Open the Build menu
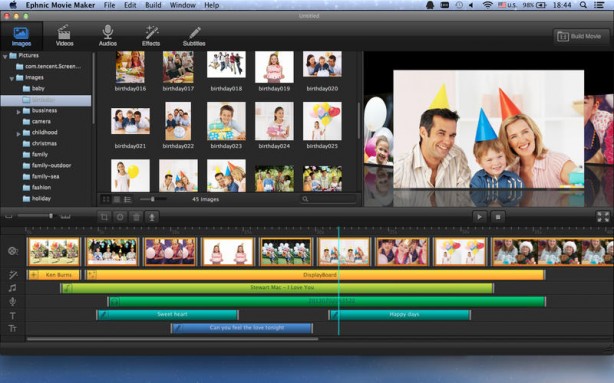 tap(153, 5)
